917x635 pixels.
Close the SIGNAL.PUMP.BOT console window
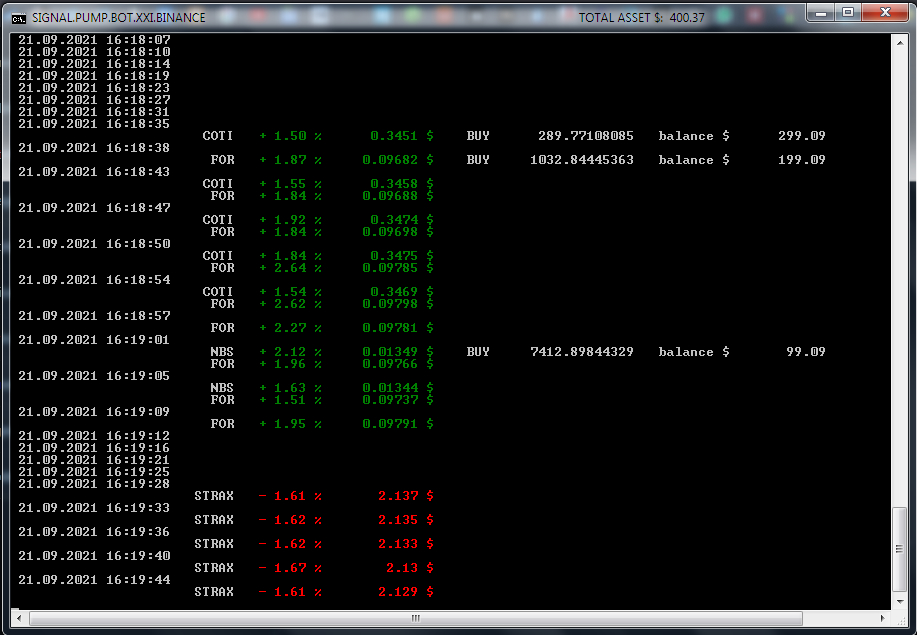[x=883, y=13]
